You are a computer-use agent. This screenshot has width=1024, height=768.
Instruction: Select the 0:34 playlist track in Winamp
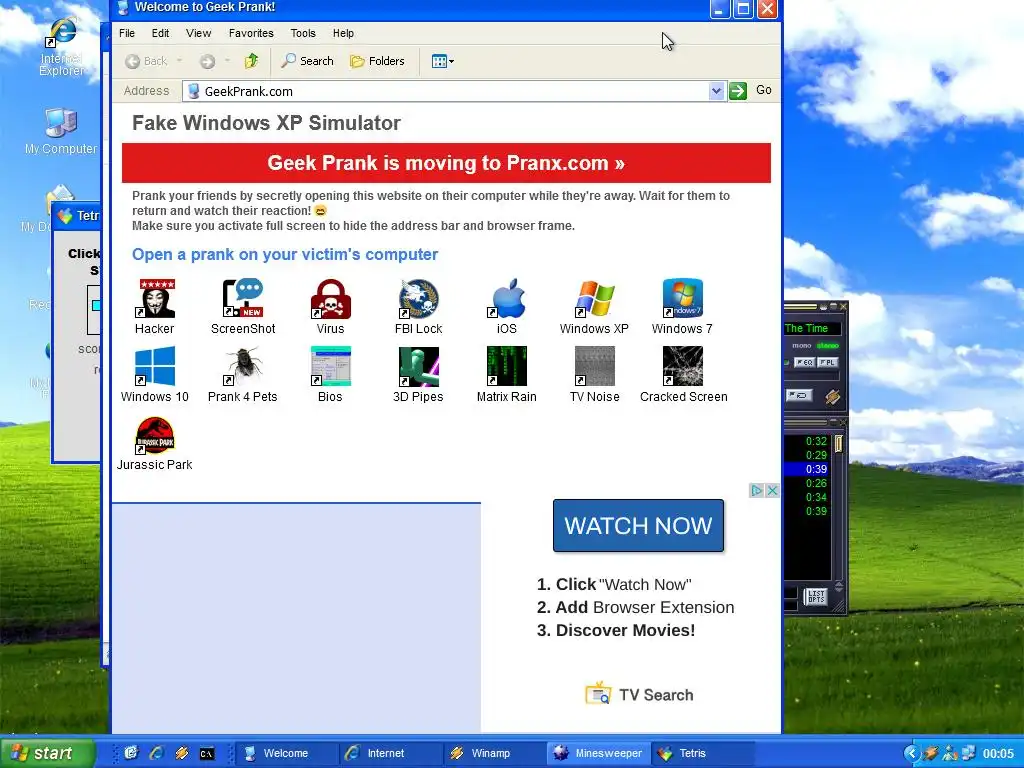[816, 497]
